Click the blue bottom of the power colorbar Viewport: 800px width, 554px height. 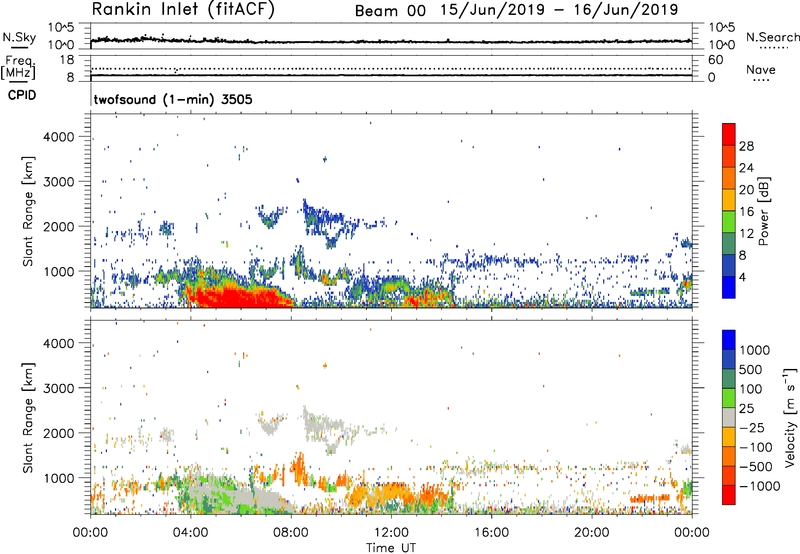(729, 287)
